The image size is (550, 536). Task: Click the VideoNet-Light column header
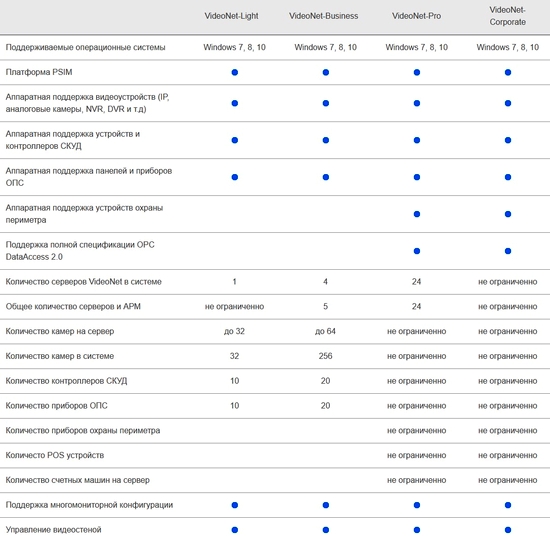pyautogui.click(x=232, y=16)
